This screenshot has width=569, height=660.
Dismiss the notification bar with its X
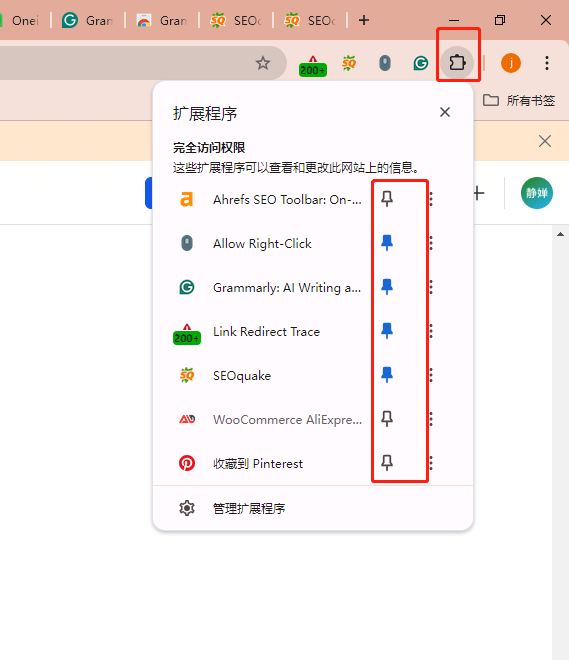point(545,141)
